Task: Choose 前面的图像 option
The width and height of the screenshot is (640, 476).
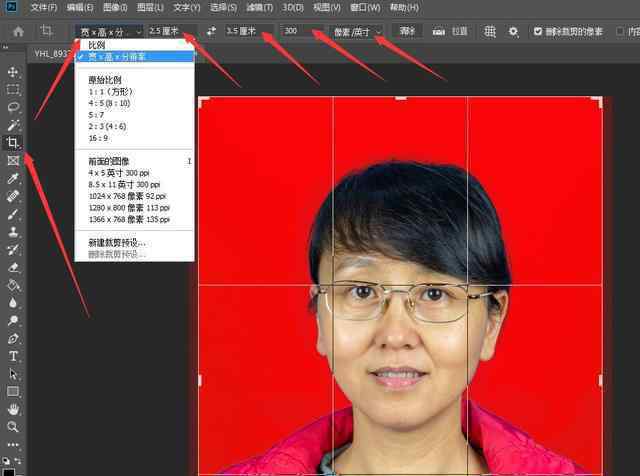Action: (x=134, y=161)
